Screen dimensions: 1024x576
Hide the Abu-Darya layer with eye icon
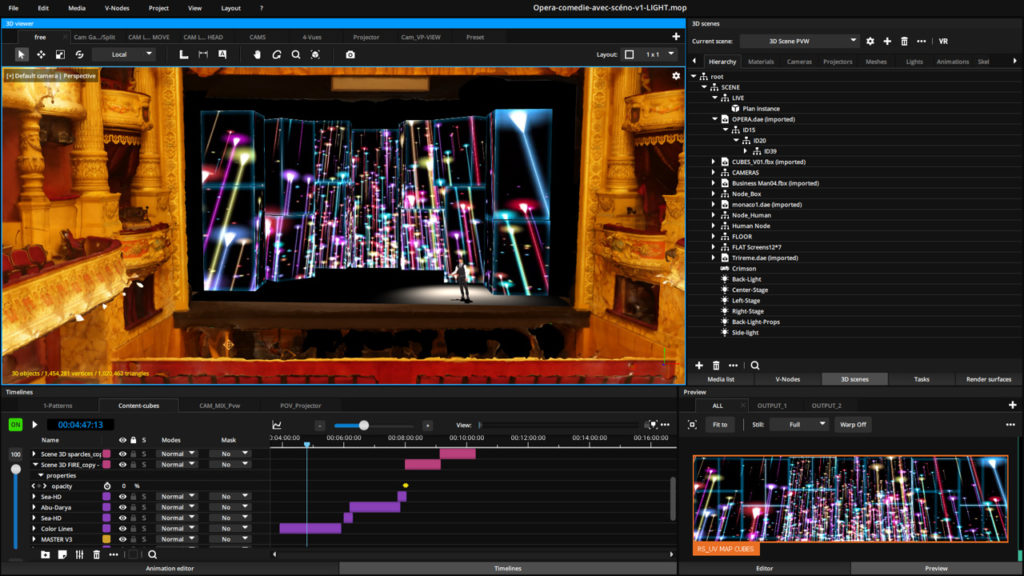tap(122, 507)
